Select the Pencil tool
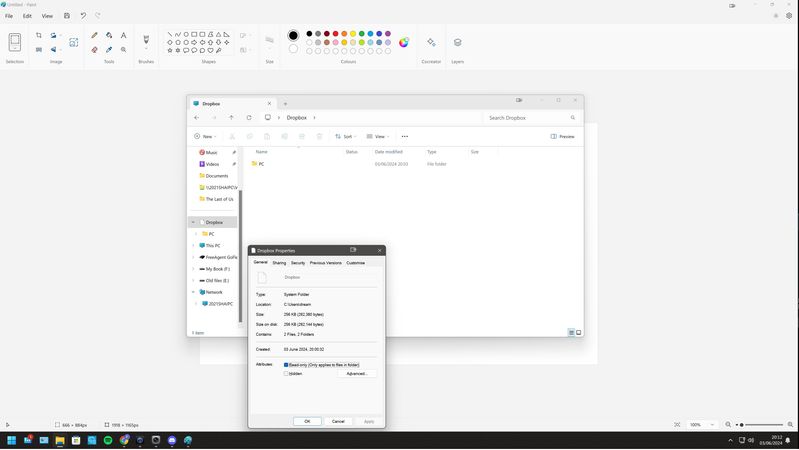This screenshot has width=799, height=450. point(94,35)
